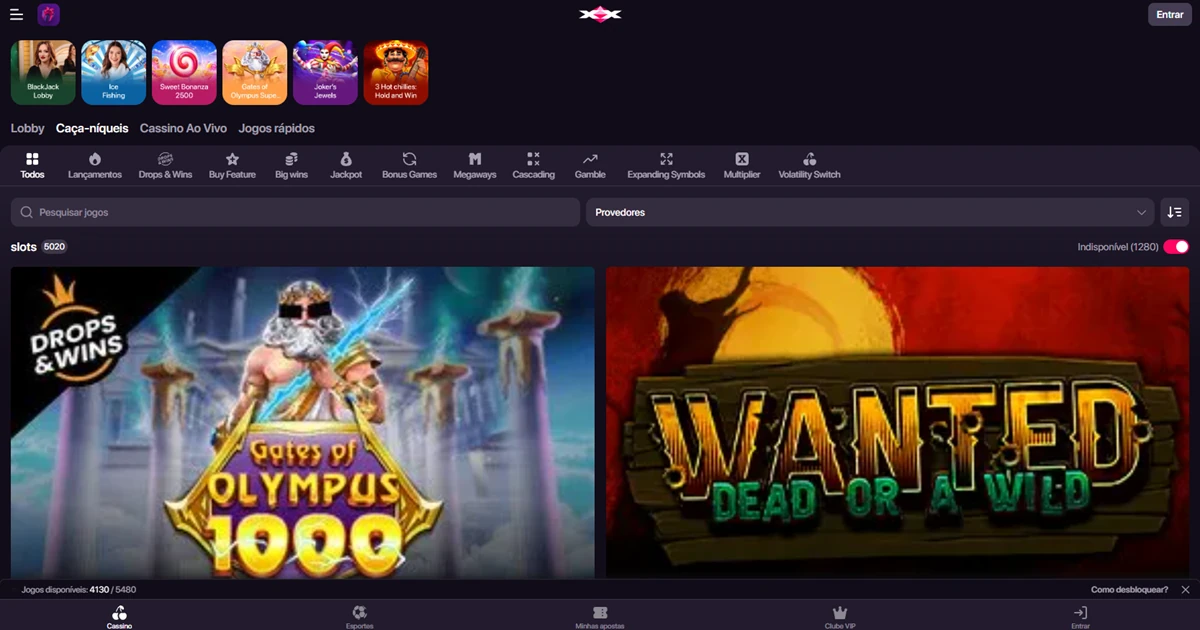The image size is (1200, 630).
Task: Open the Gates of Olympus Super tile
Action: coord(255,73)
